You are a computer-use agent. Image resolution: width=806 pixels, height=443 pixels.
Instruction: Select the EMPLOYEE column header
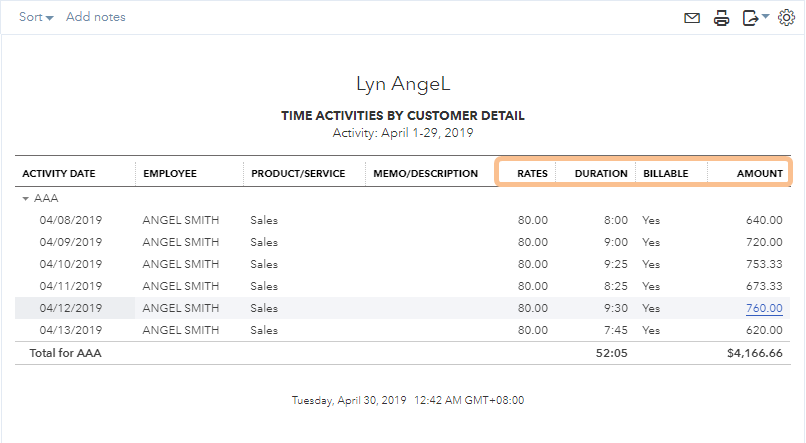point(170,174)
